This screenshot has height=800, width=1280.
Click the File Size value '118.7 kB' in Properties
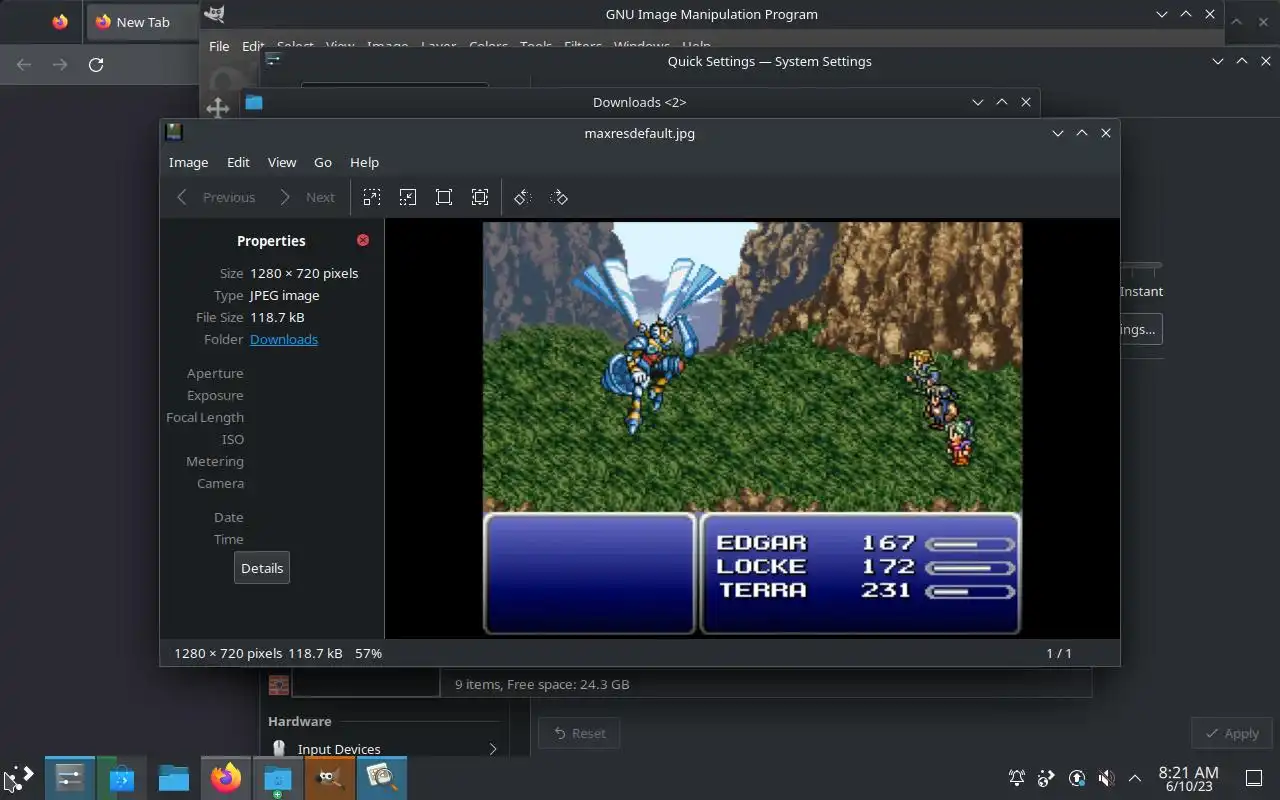click(x=277, y=317)
